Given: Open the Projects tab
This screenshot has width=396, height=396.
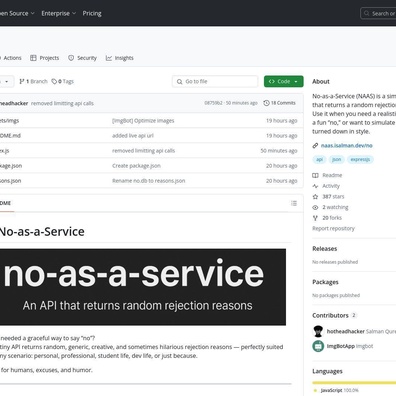Looking at the screenshot, I should 44,58.
